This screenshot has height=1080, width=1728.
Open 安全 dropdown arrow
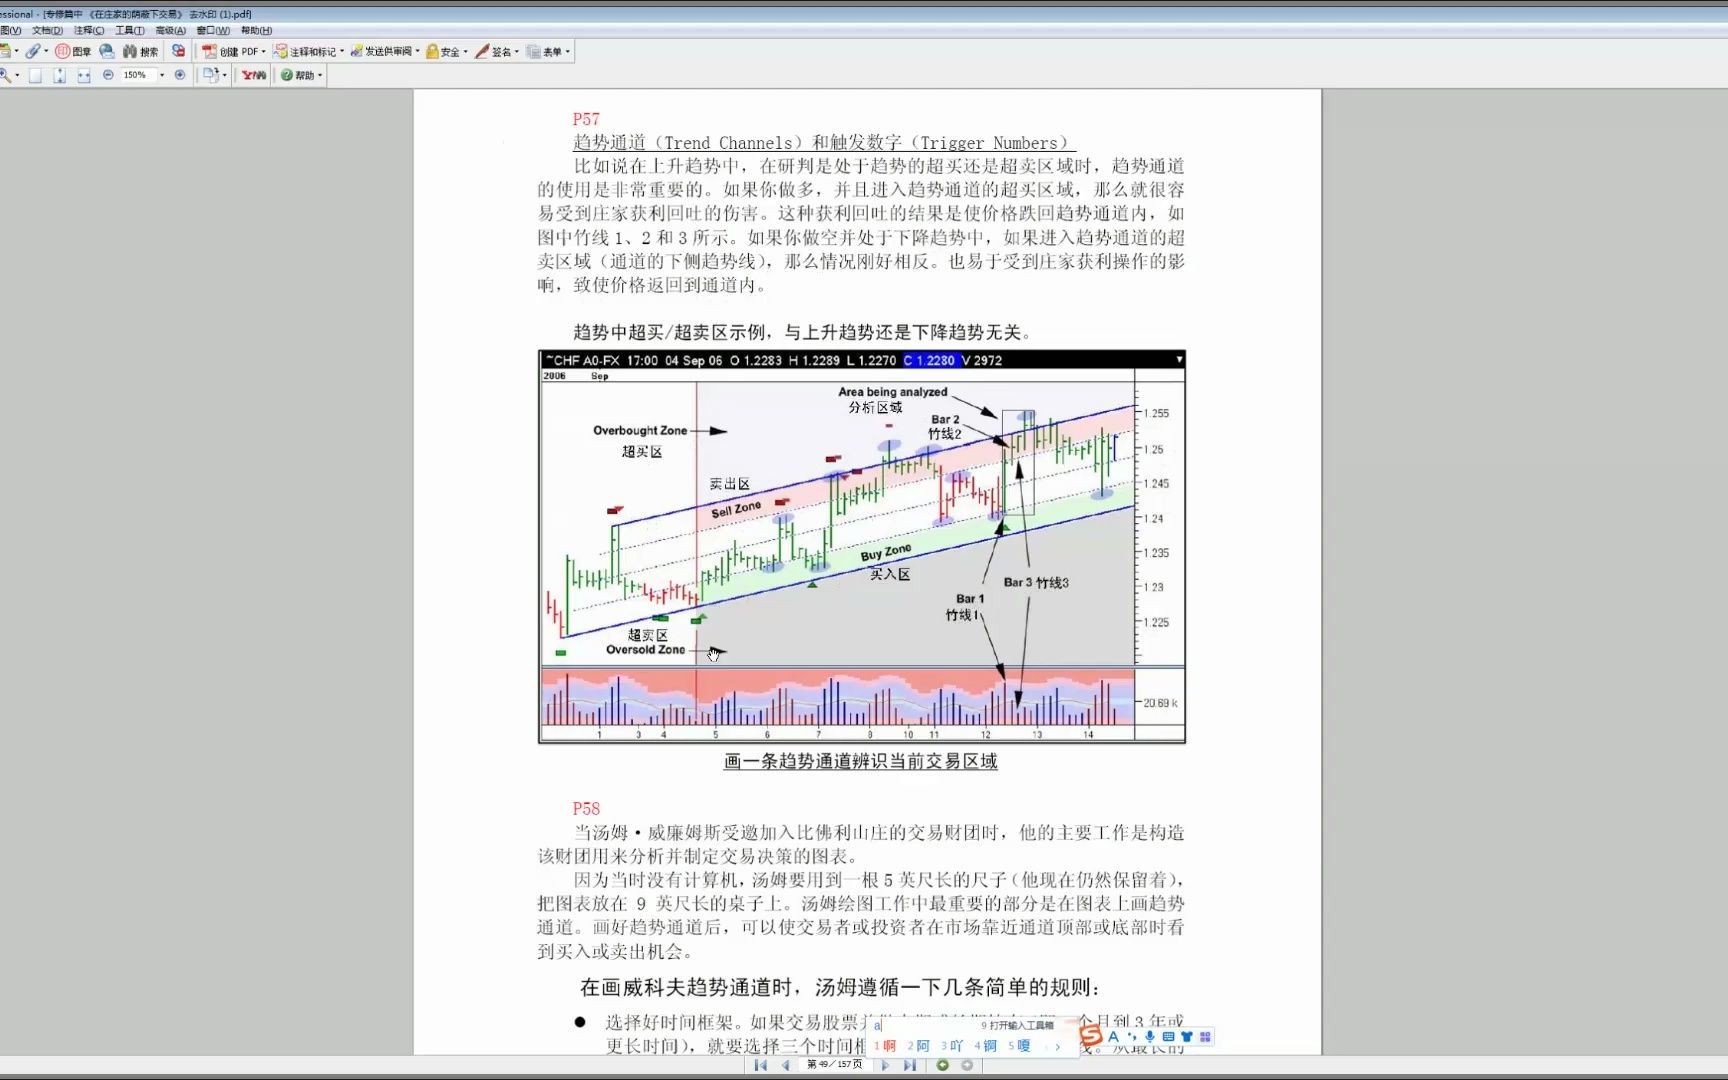pyautogui.click(x=466, y=51)
